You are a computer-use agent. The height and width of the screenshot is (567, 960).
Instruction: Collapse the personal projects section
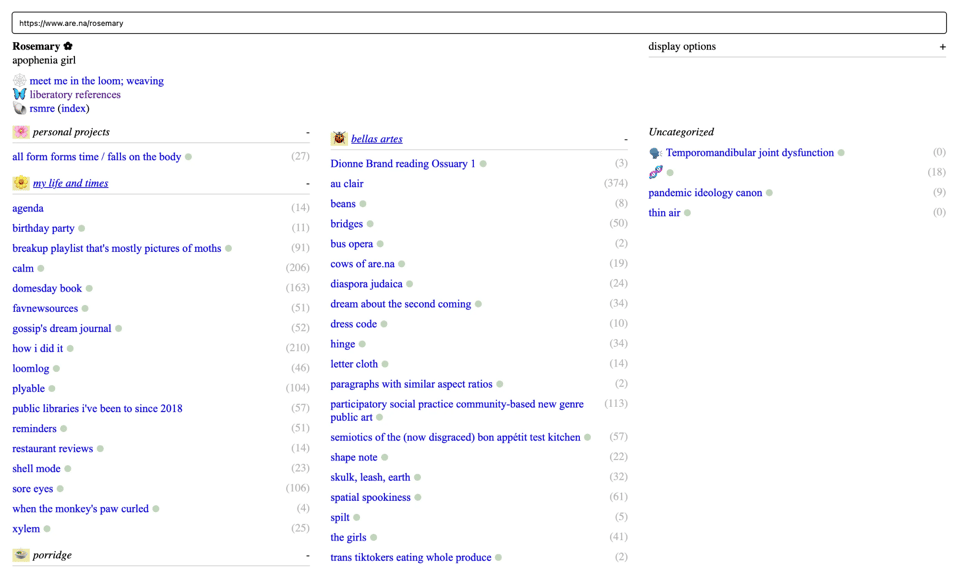(307, 132)
